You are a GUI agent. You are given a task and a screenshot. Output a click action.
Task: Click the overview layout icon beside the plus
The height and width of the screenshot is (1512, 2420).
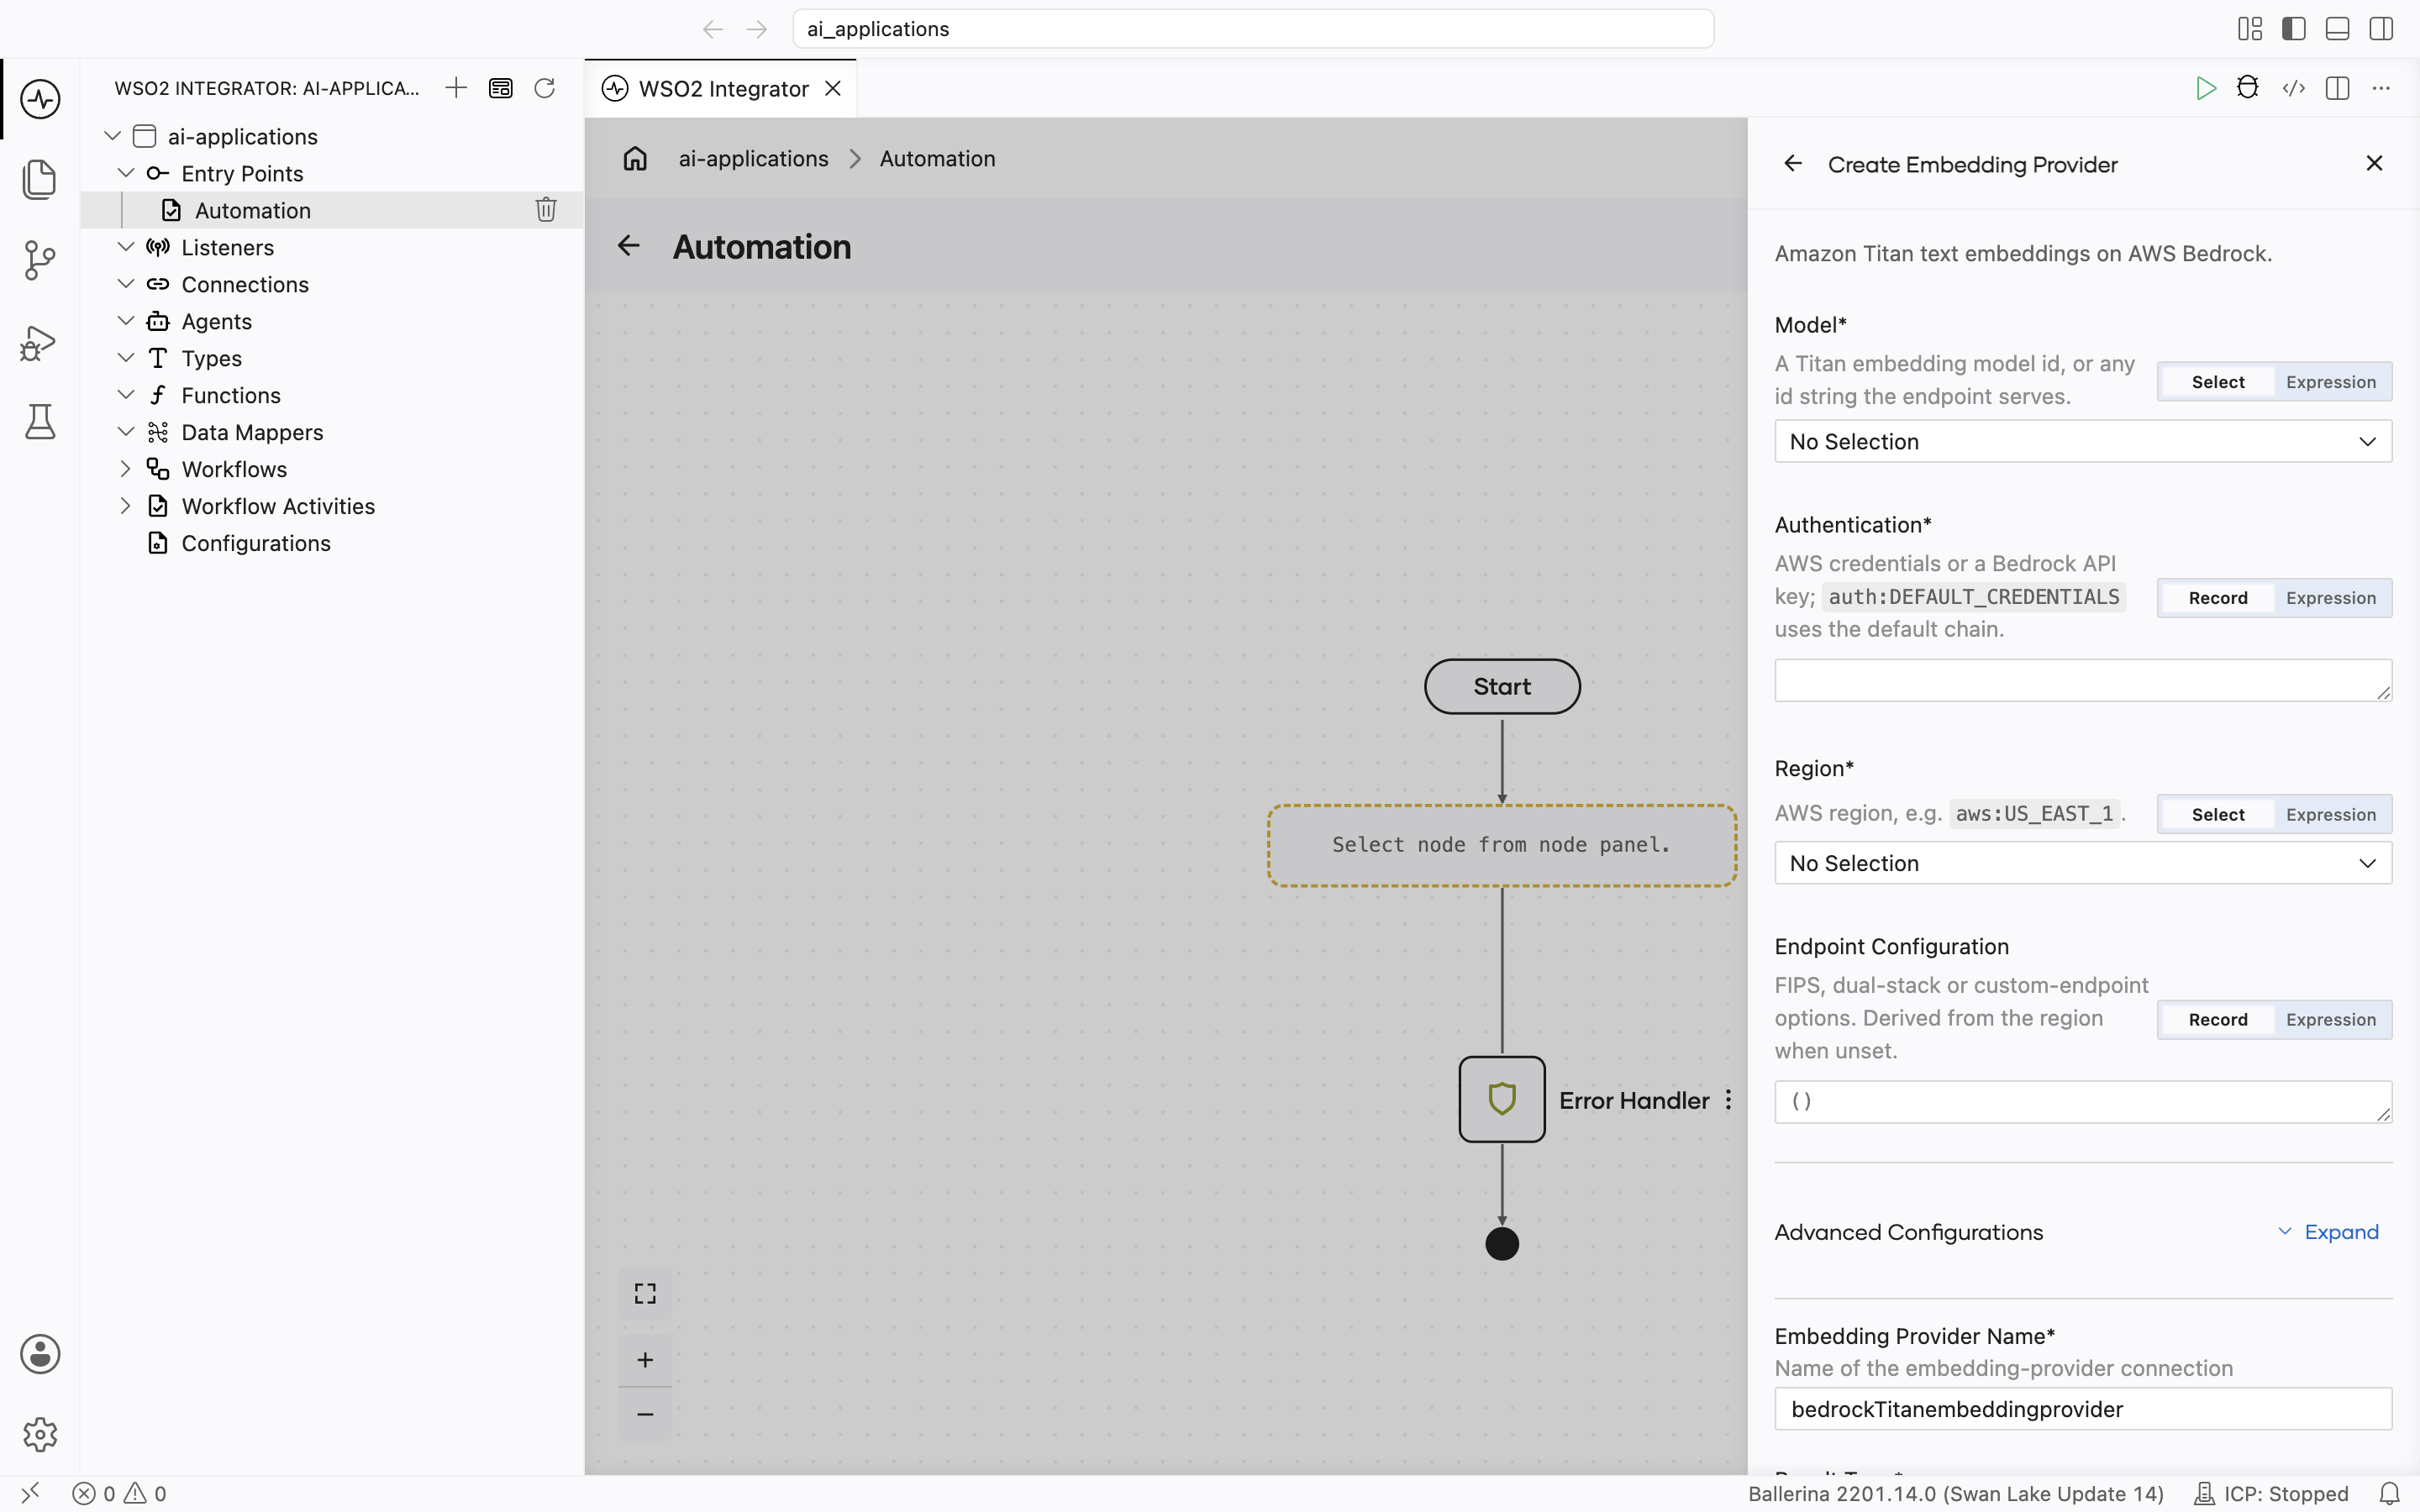(500, 88)
